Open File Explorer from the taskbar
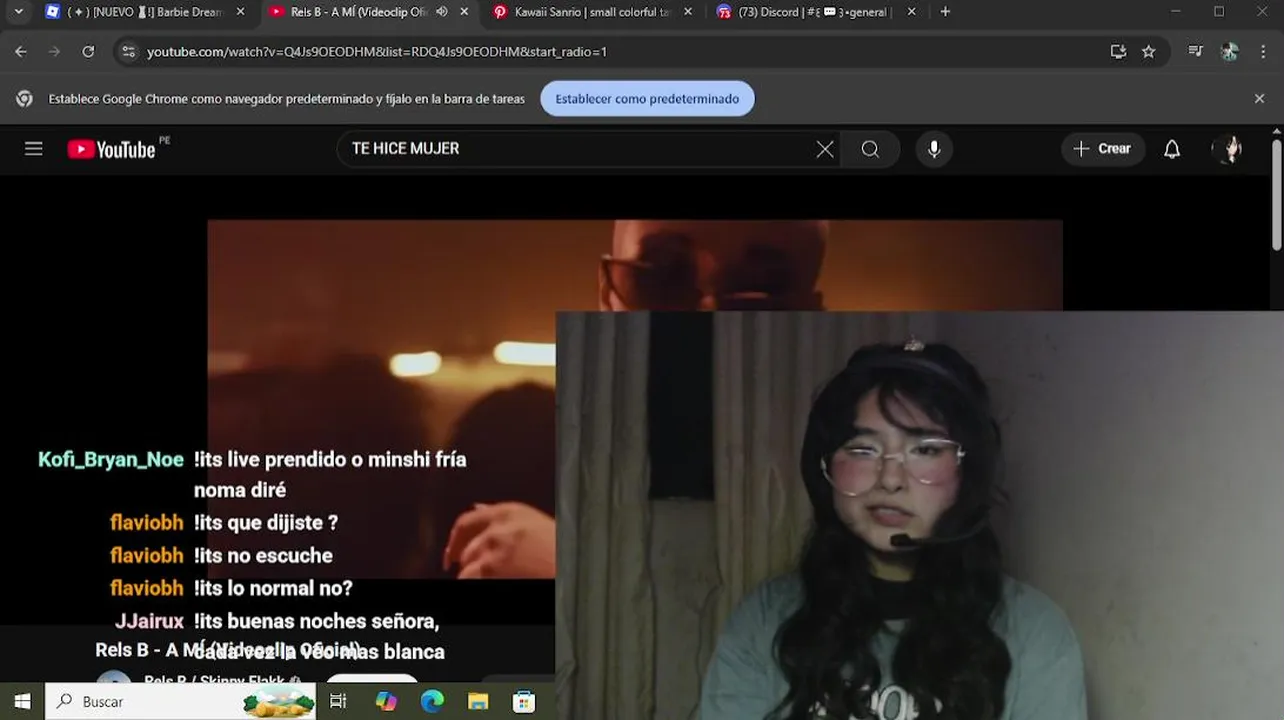 (478, 702)
